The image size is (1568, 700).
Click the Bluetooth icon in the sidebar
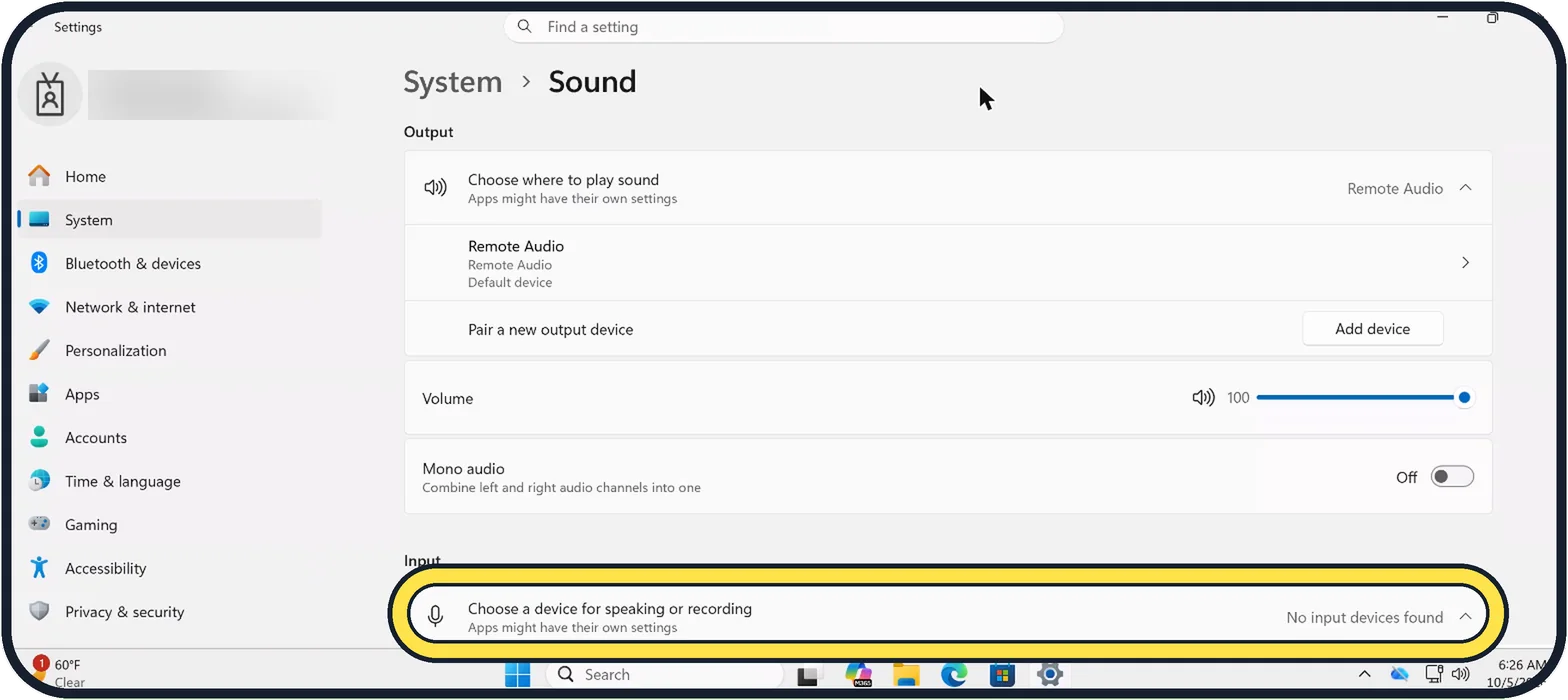point(39,263)
